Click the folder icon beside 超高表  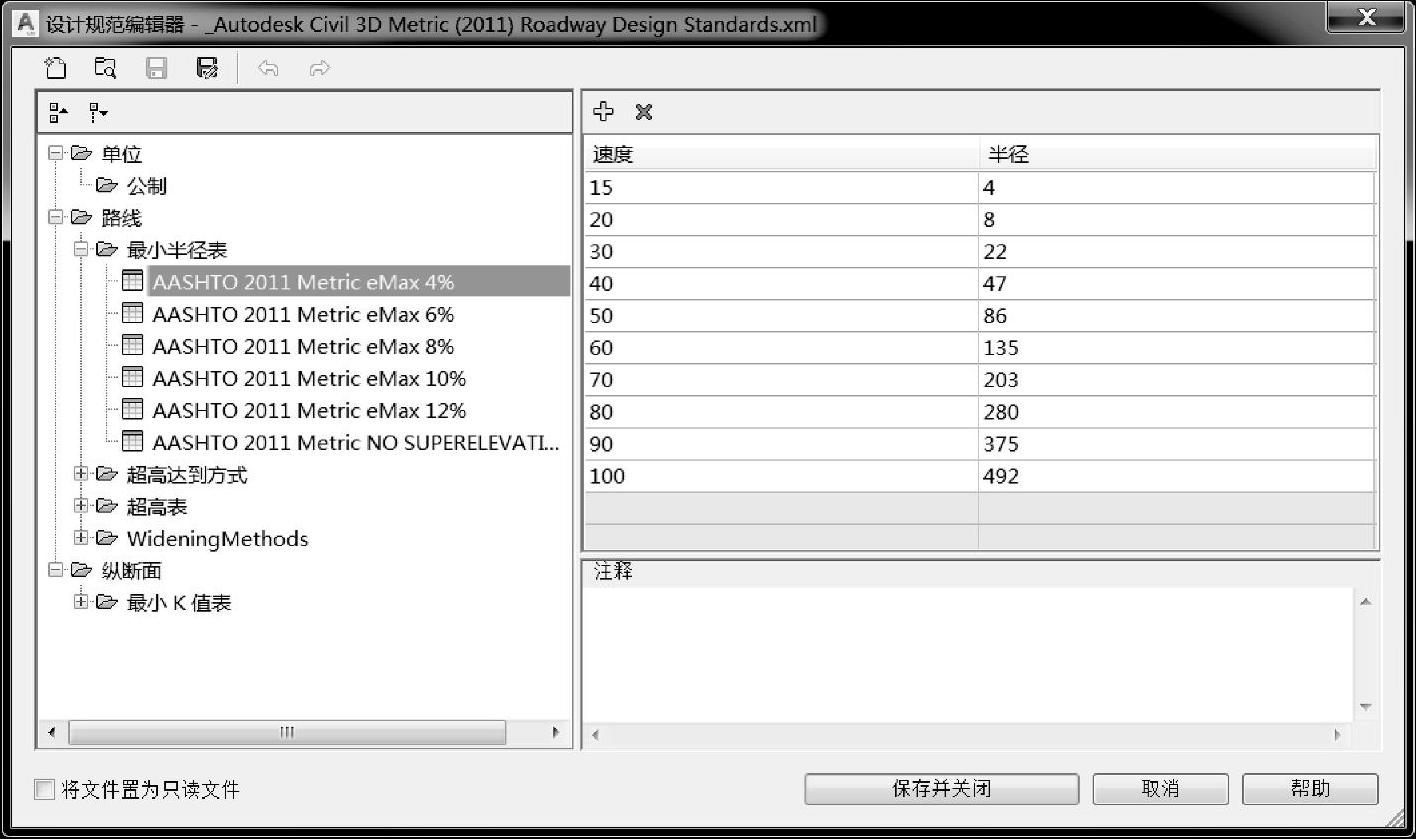point(107,506)
